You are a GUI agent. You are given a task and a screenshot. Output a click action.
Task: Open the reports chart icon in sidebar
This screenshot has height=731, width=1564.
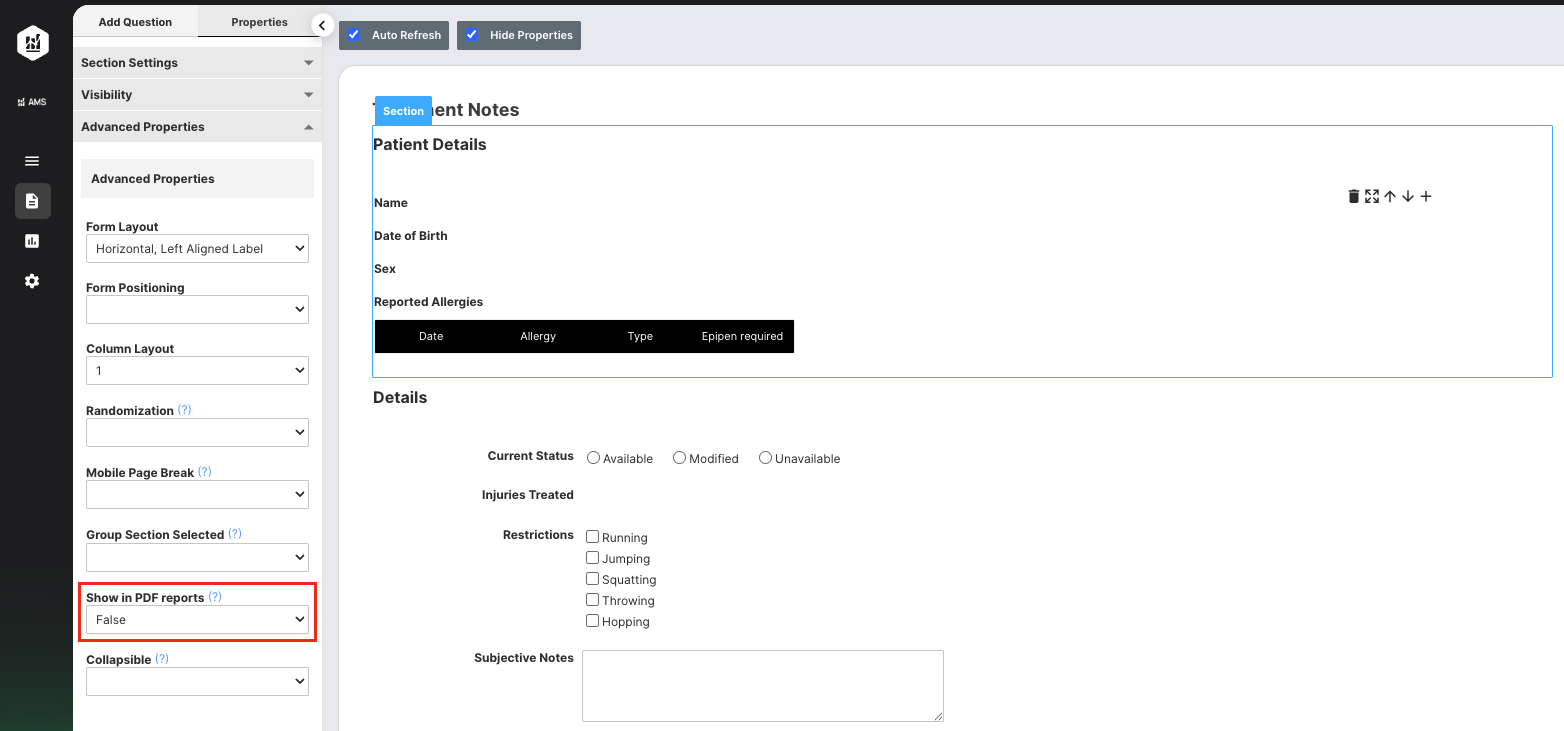32,241
